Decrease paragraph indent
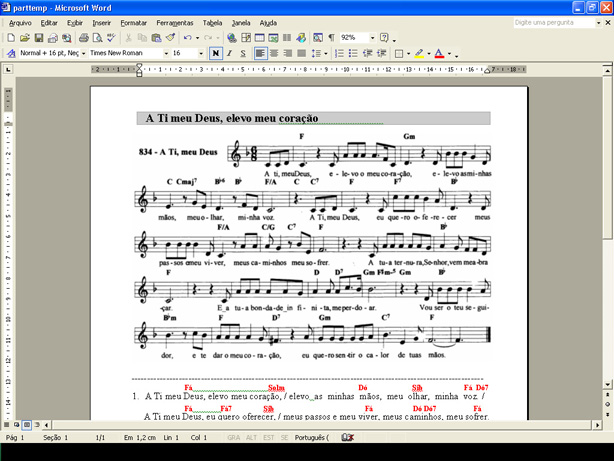This screenshot has height=461, width=614. (x=367, y=53)
